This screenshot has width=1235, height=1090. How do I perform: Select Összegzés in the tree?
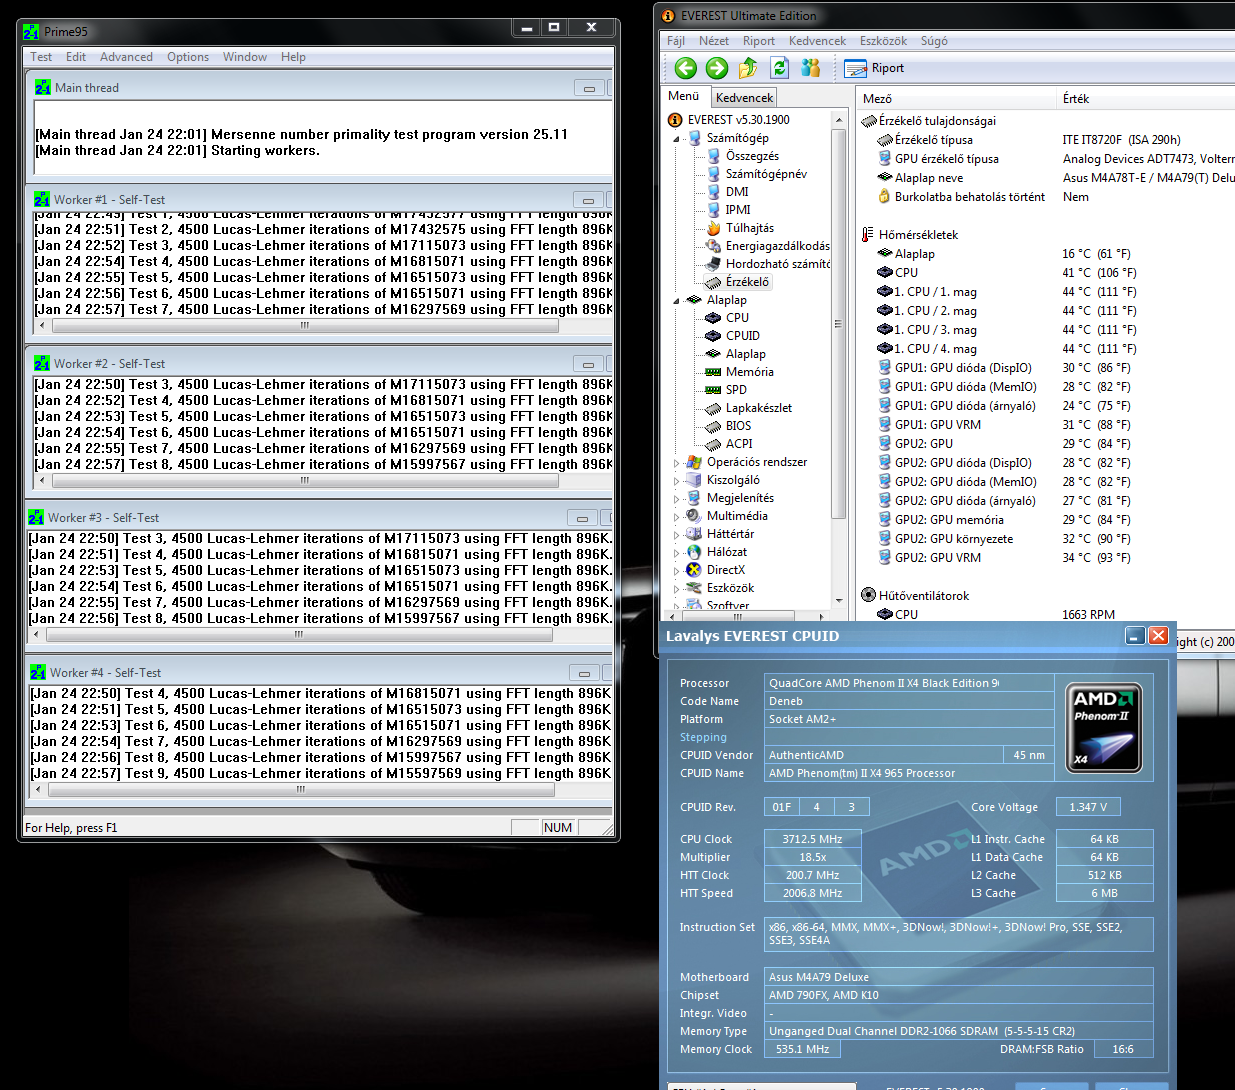tap(752, 156)
